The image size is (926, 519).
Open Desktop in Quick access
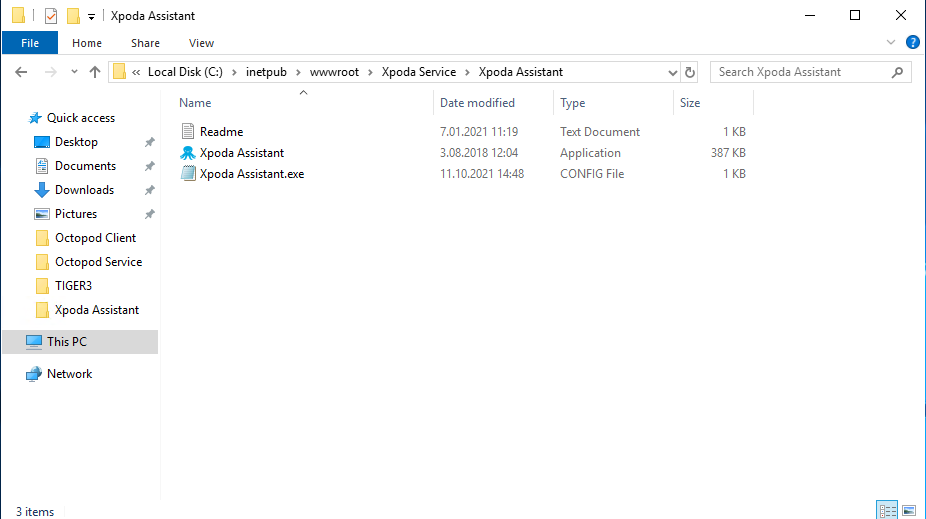76,142
